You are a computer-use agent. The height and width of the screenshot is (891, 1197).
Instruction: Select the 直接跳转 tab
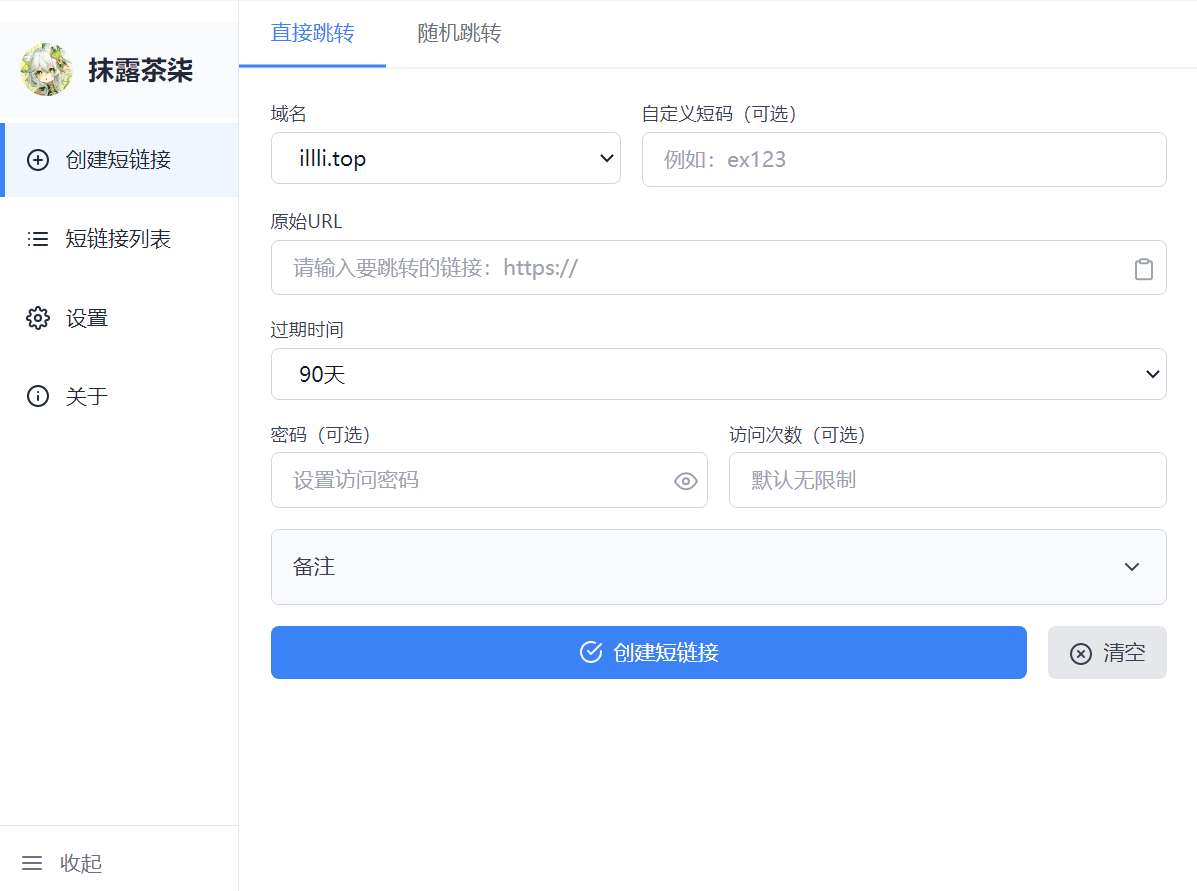point(312,33)
